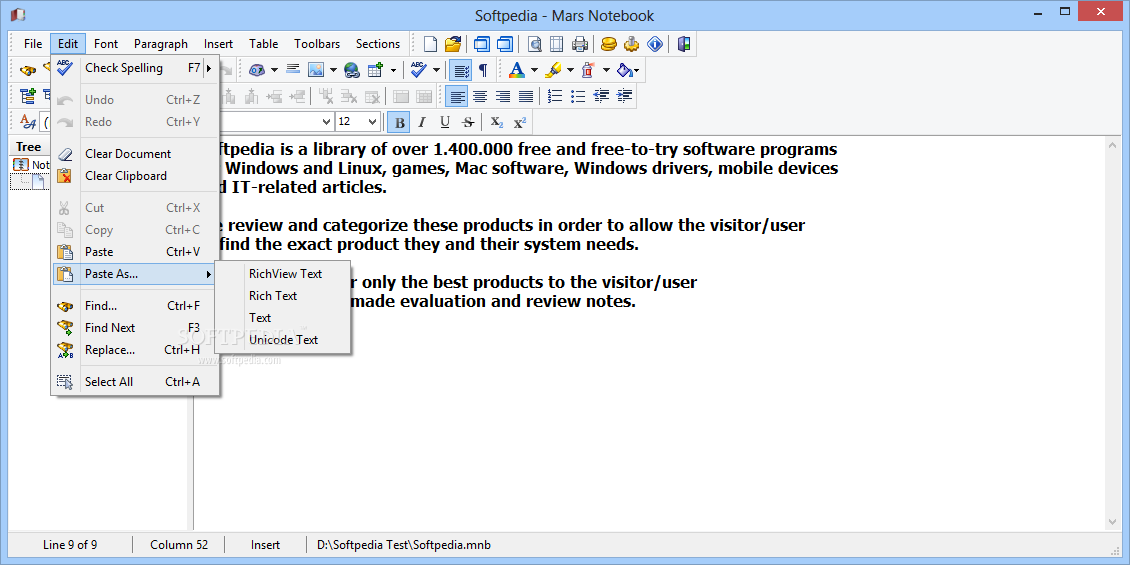Image resolution: width=1130 pixels, height=565 pixels.
Task: Open the Paragraph menu
Action: [x=161, y=44]
